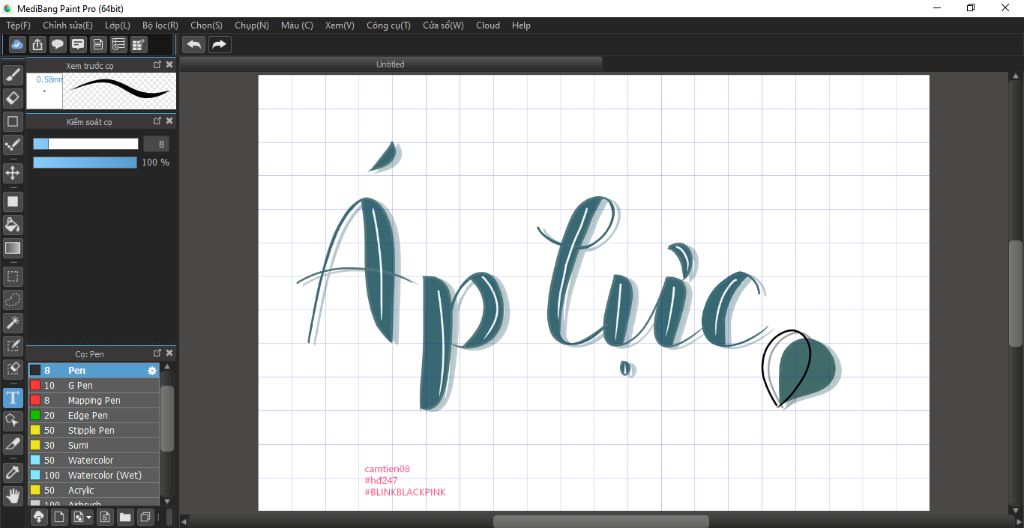Click the cloud save icon in the toolbar
This screenshot has width=1024, height=528.
pos(18,44)
